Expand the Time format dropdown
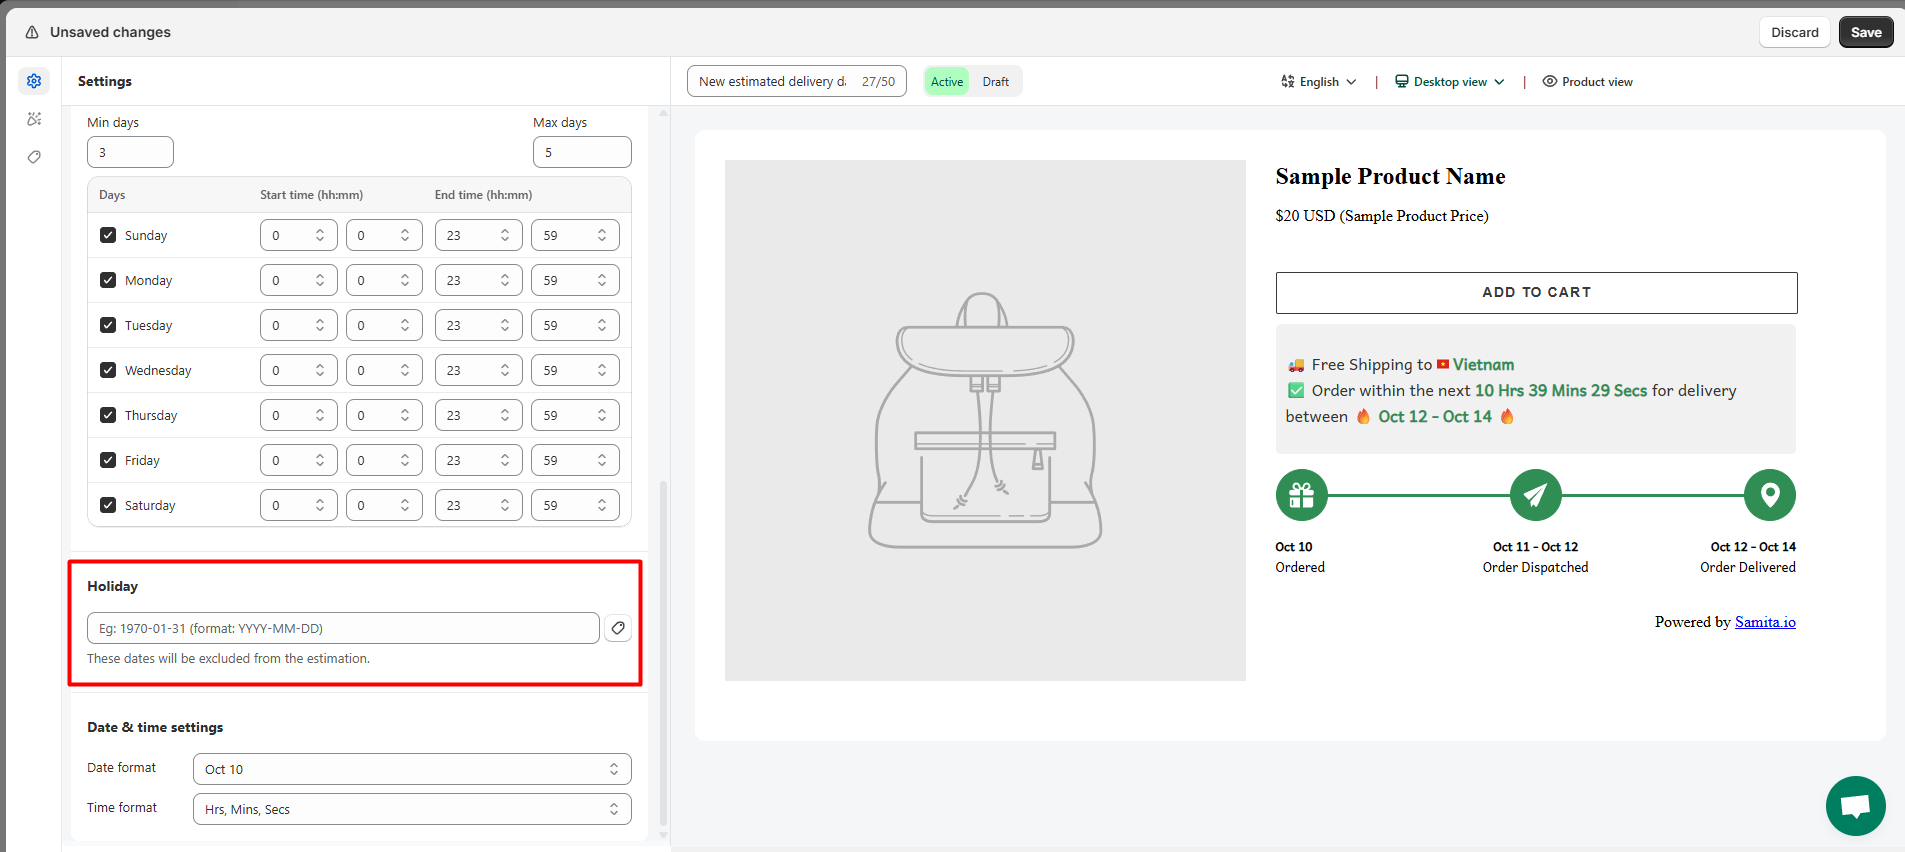This screenshot has width=1905, height=852. [411, 809]
